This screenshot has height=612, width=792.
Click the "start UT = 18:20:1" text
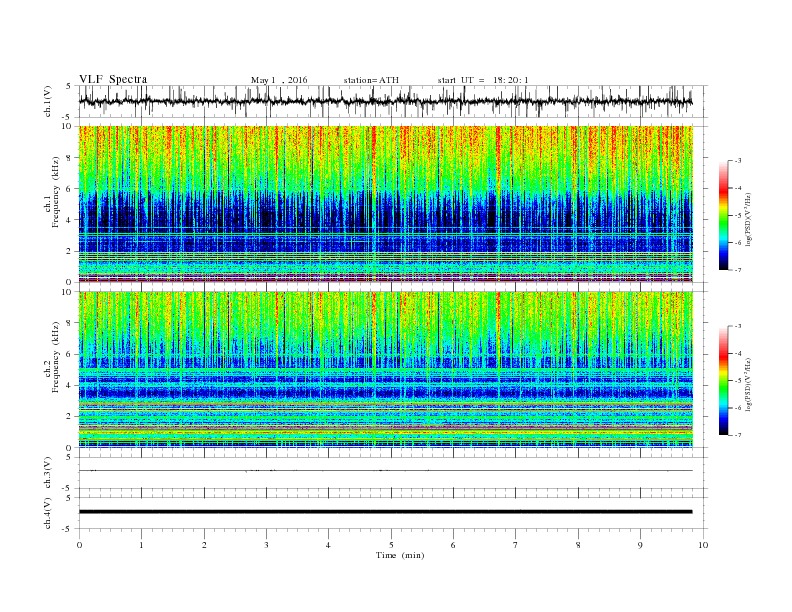pos(483,80)
